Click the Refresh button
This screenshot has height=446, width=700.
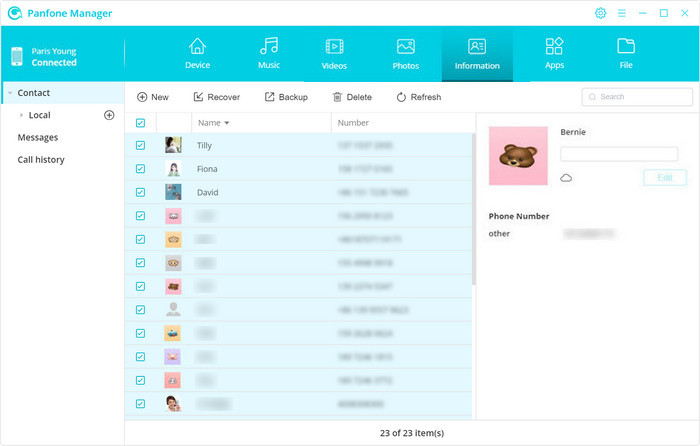pyautogui.click(x=419, y=97)
